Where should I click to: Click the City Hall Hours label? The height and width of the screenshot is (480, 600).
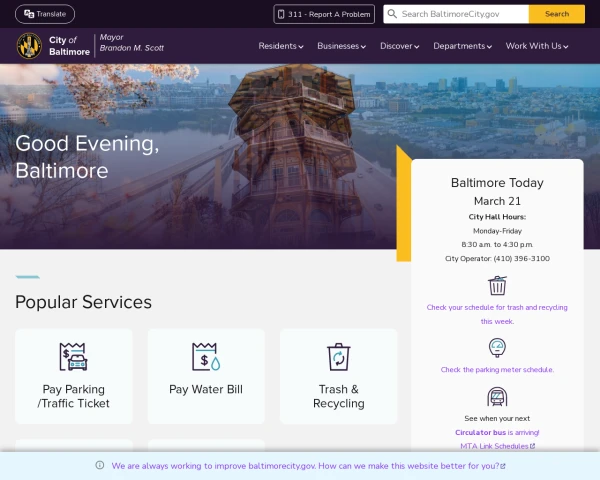point(497,217)
